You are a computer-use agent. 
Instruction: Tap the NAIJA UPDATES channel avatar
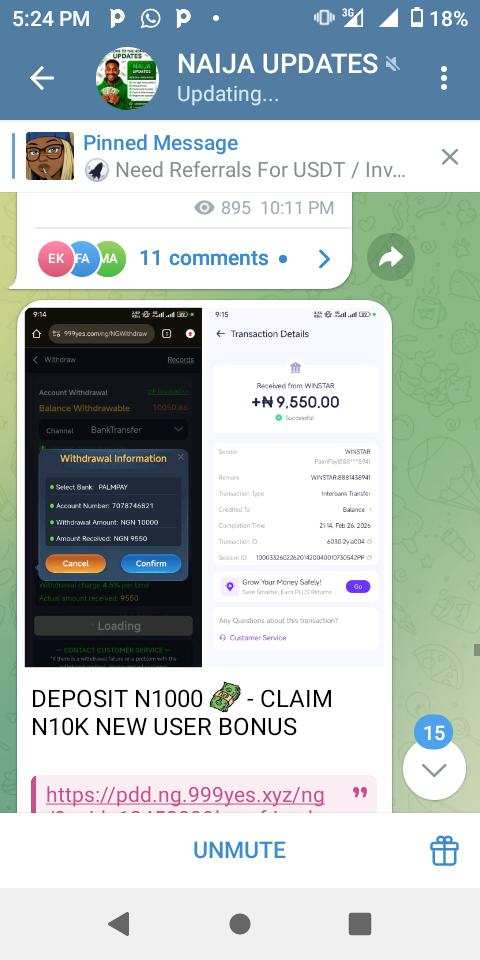(127, 78)
